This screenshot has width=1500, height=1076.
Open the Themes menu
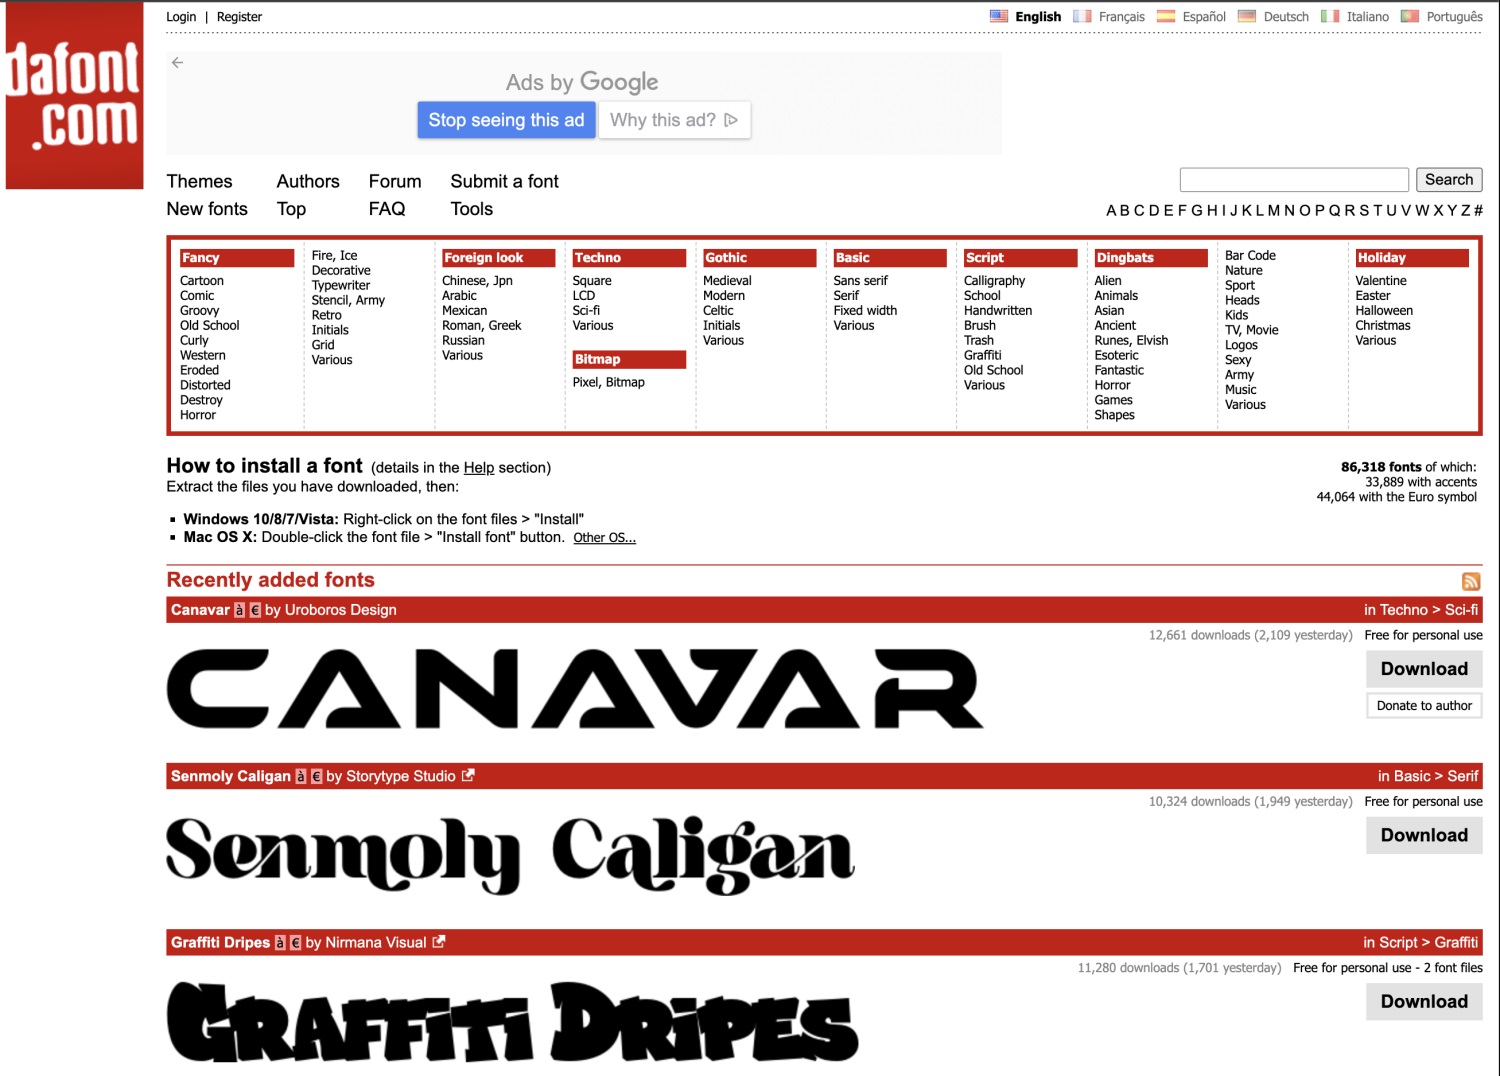tap(199, 181)
